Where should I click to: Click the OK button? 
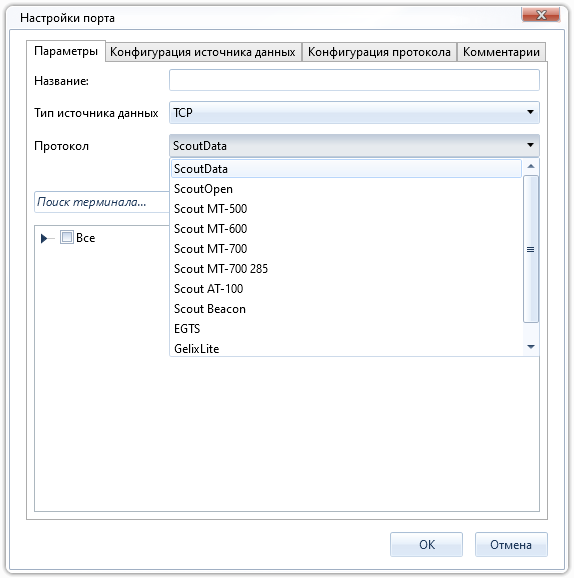[x=426, y=544]
